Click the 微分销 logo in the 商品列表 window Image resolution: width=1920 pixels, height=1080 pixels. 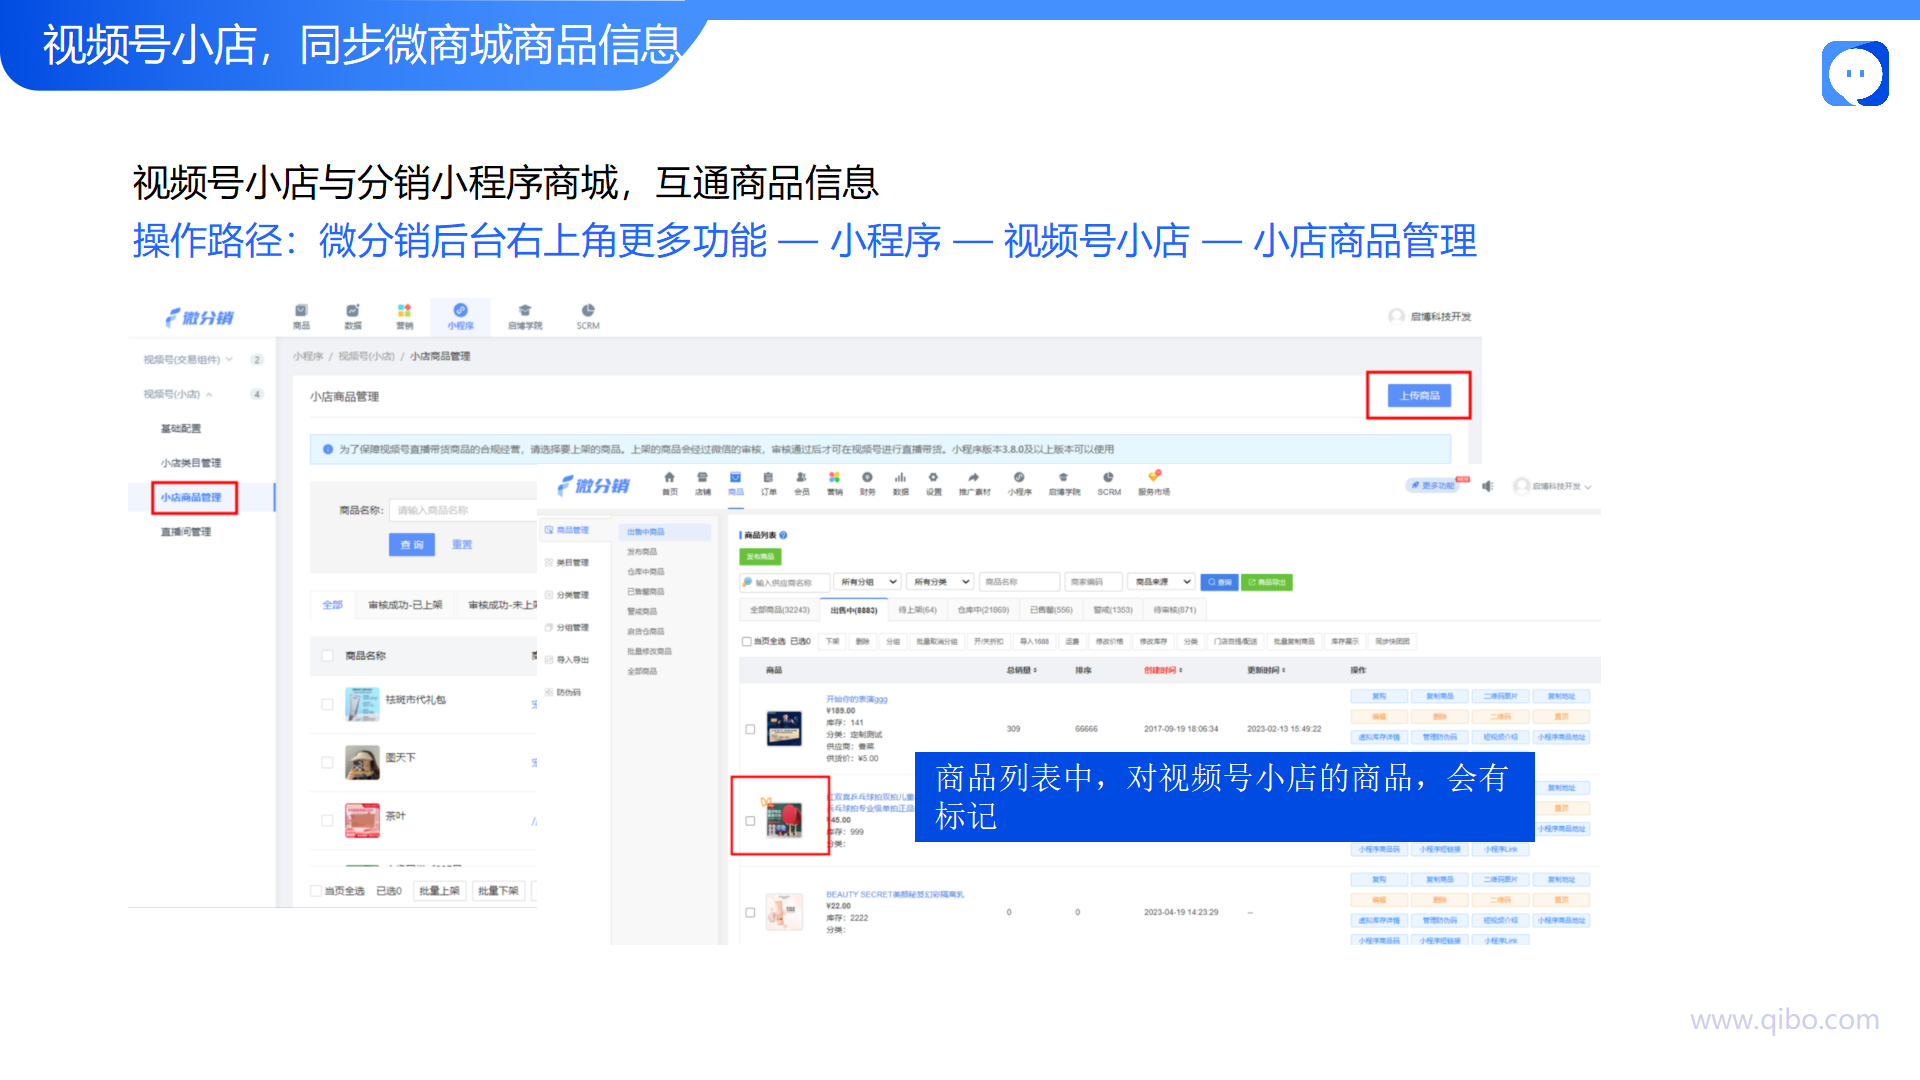(594, 485)
